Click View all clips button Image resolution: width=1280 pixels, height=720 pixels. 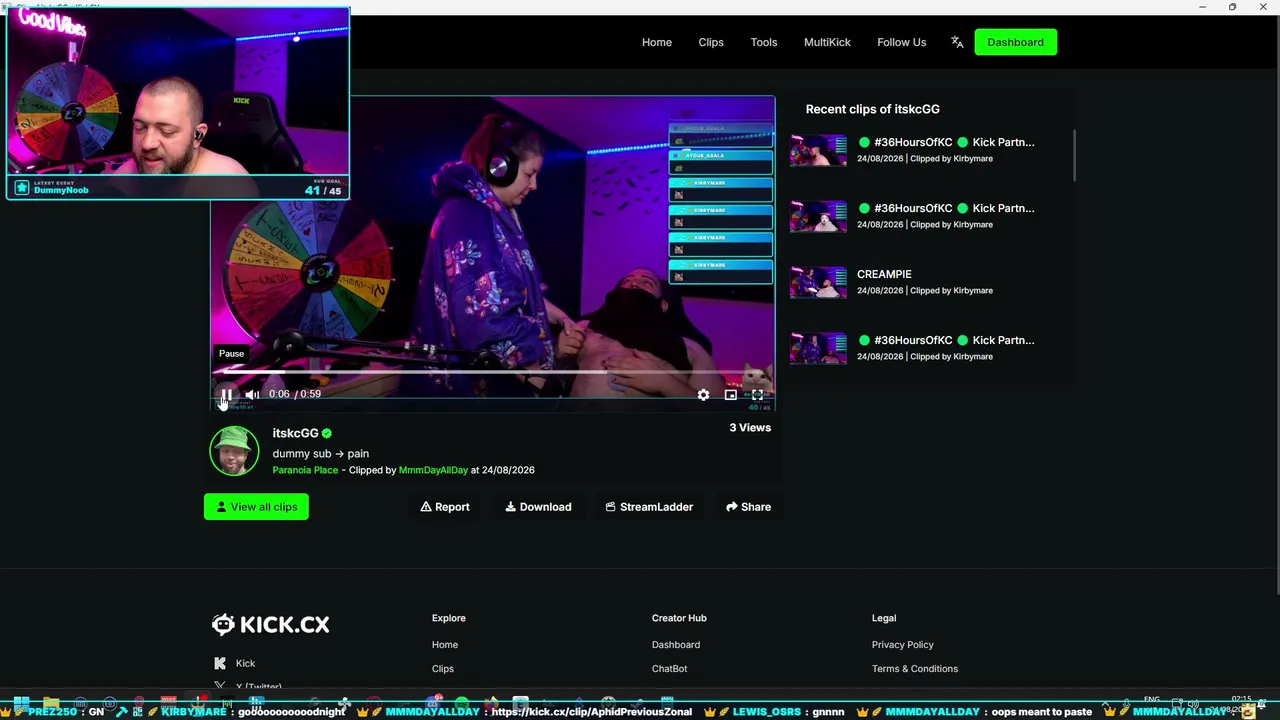click(257, 507)
